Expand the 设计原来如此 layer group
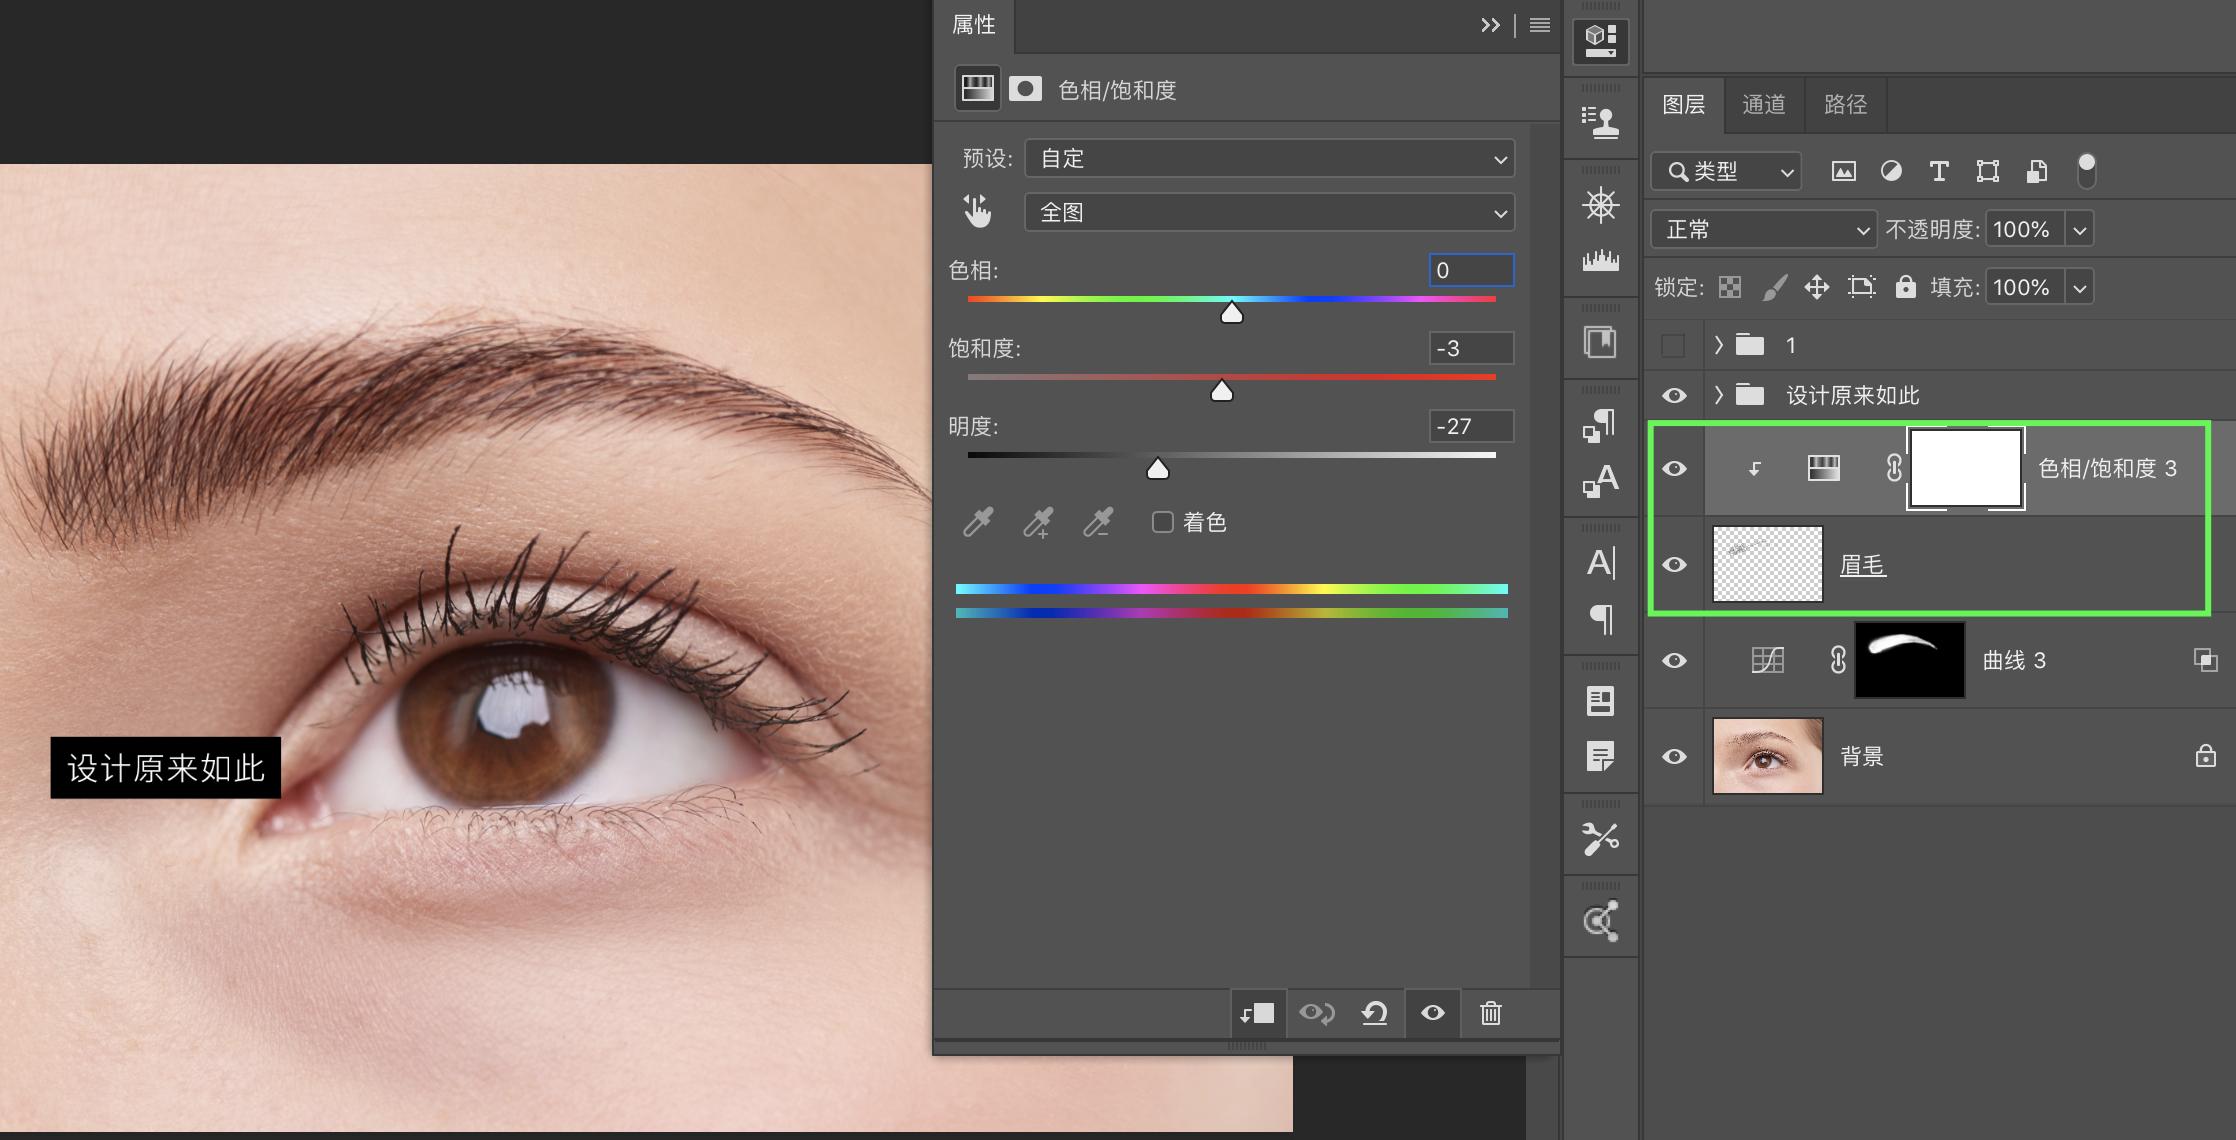This screenshot has width=2236, height=1140. 1719,395
